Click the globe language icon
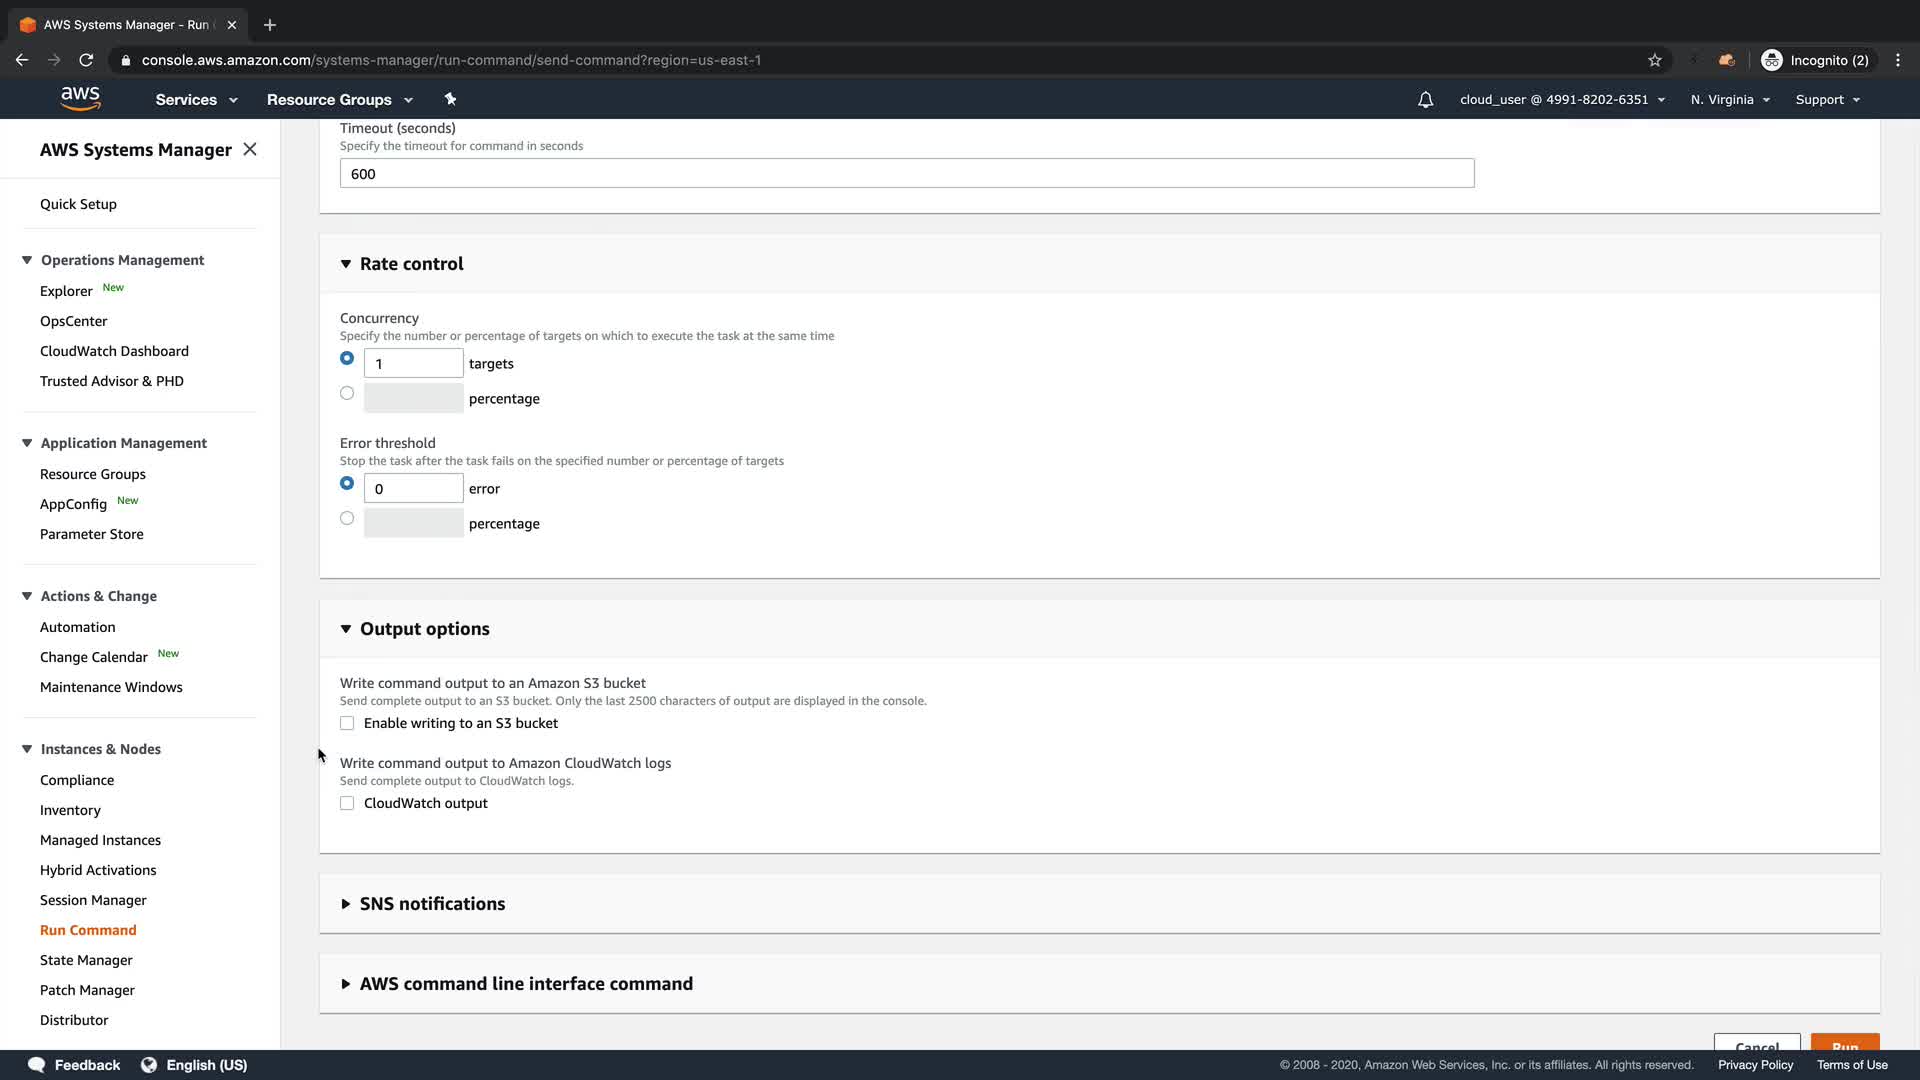This screenshot has height=1080, width=1920. [149, 1065]
